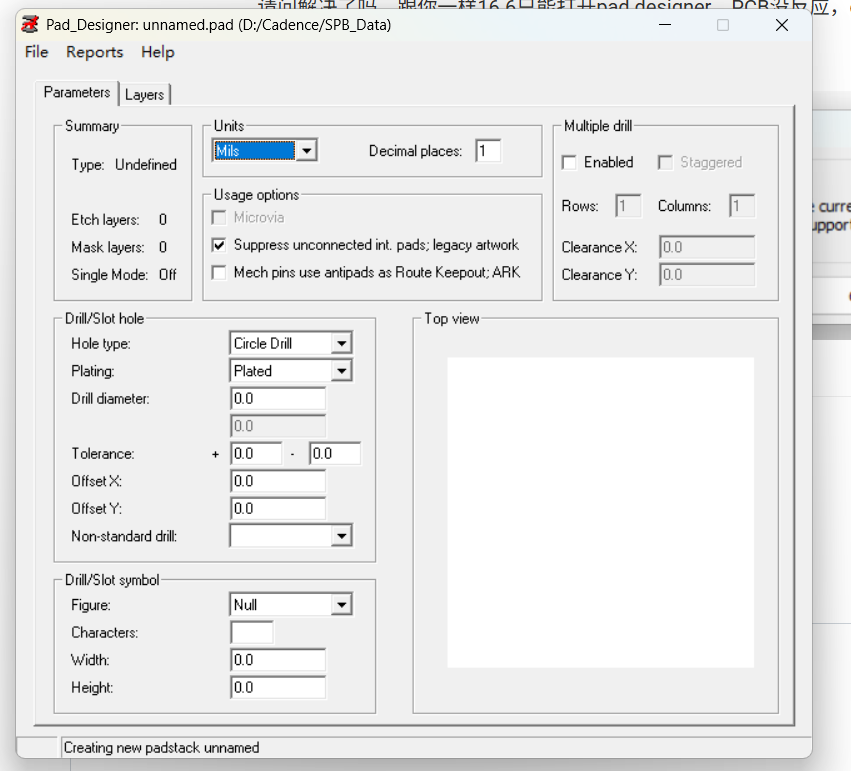
Task: Click the positive Tolerance input field
Action: click(256, 454)
